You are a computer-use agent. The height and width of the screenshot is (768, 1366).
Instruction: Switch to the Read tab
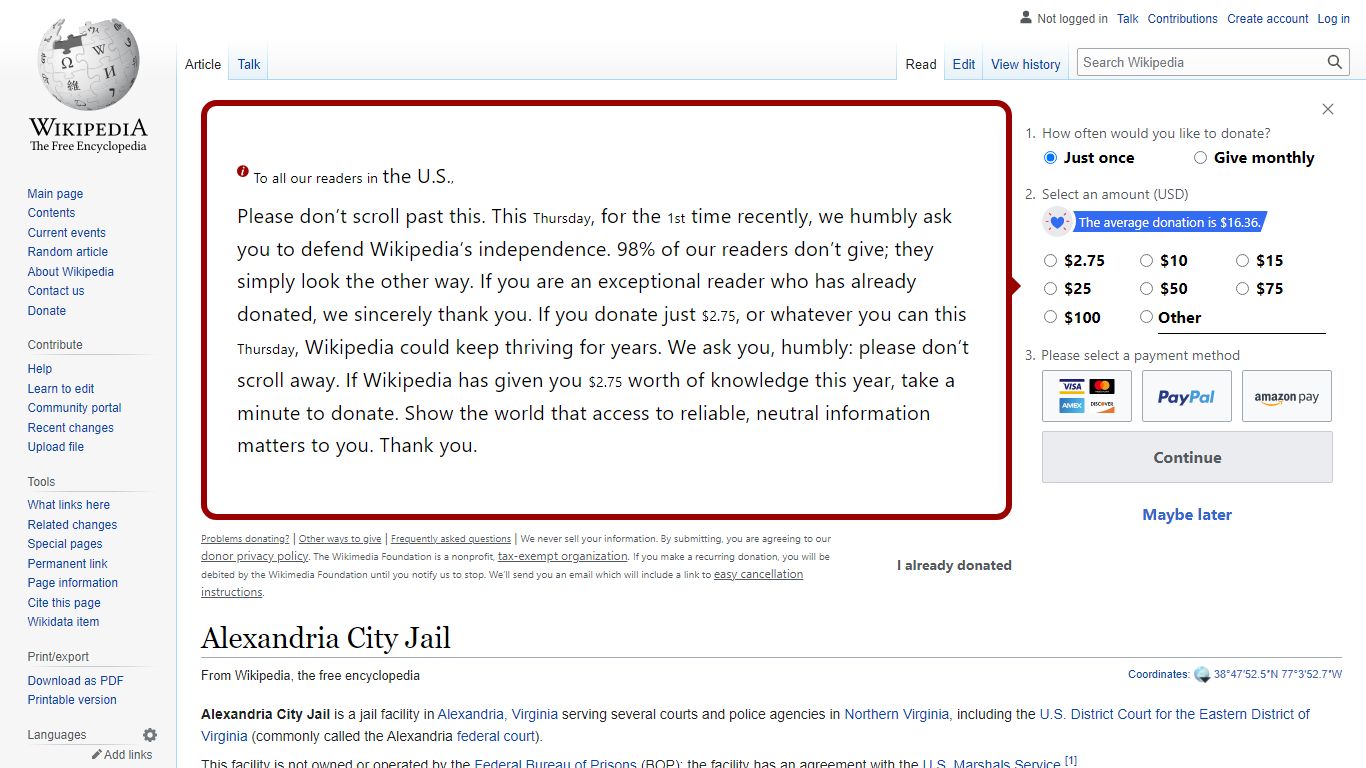point(921,64)
